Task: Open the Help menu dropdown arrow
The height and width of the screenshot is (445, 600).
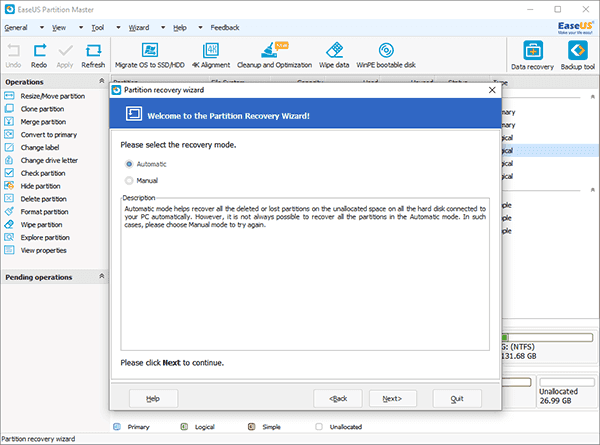Action: 200,28
